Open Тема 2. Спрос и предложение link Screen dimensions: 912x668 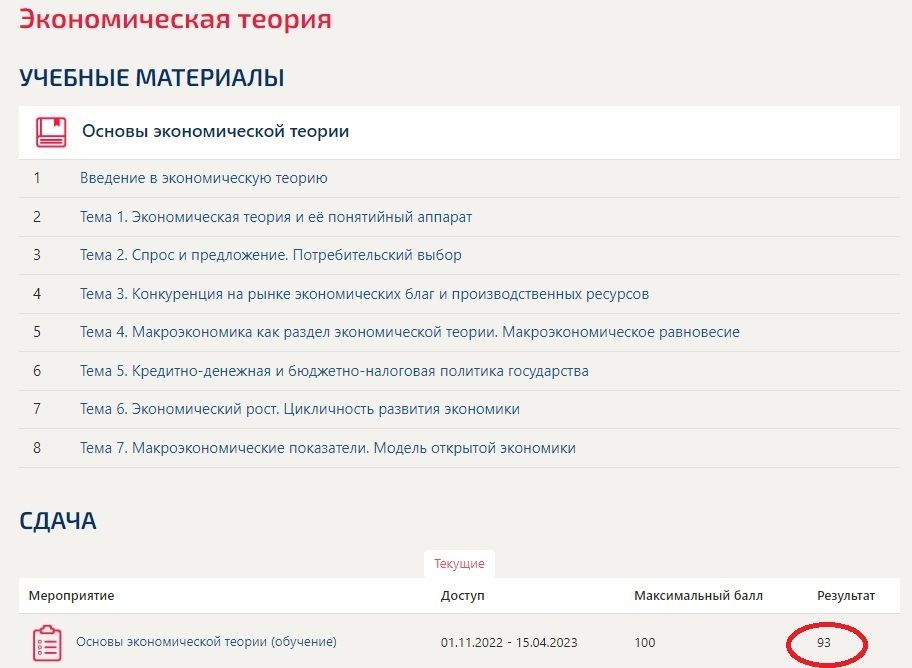click(x=270, y=255)
